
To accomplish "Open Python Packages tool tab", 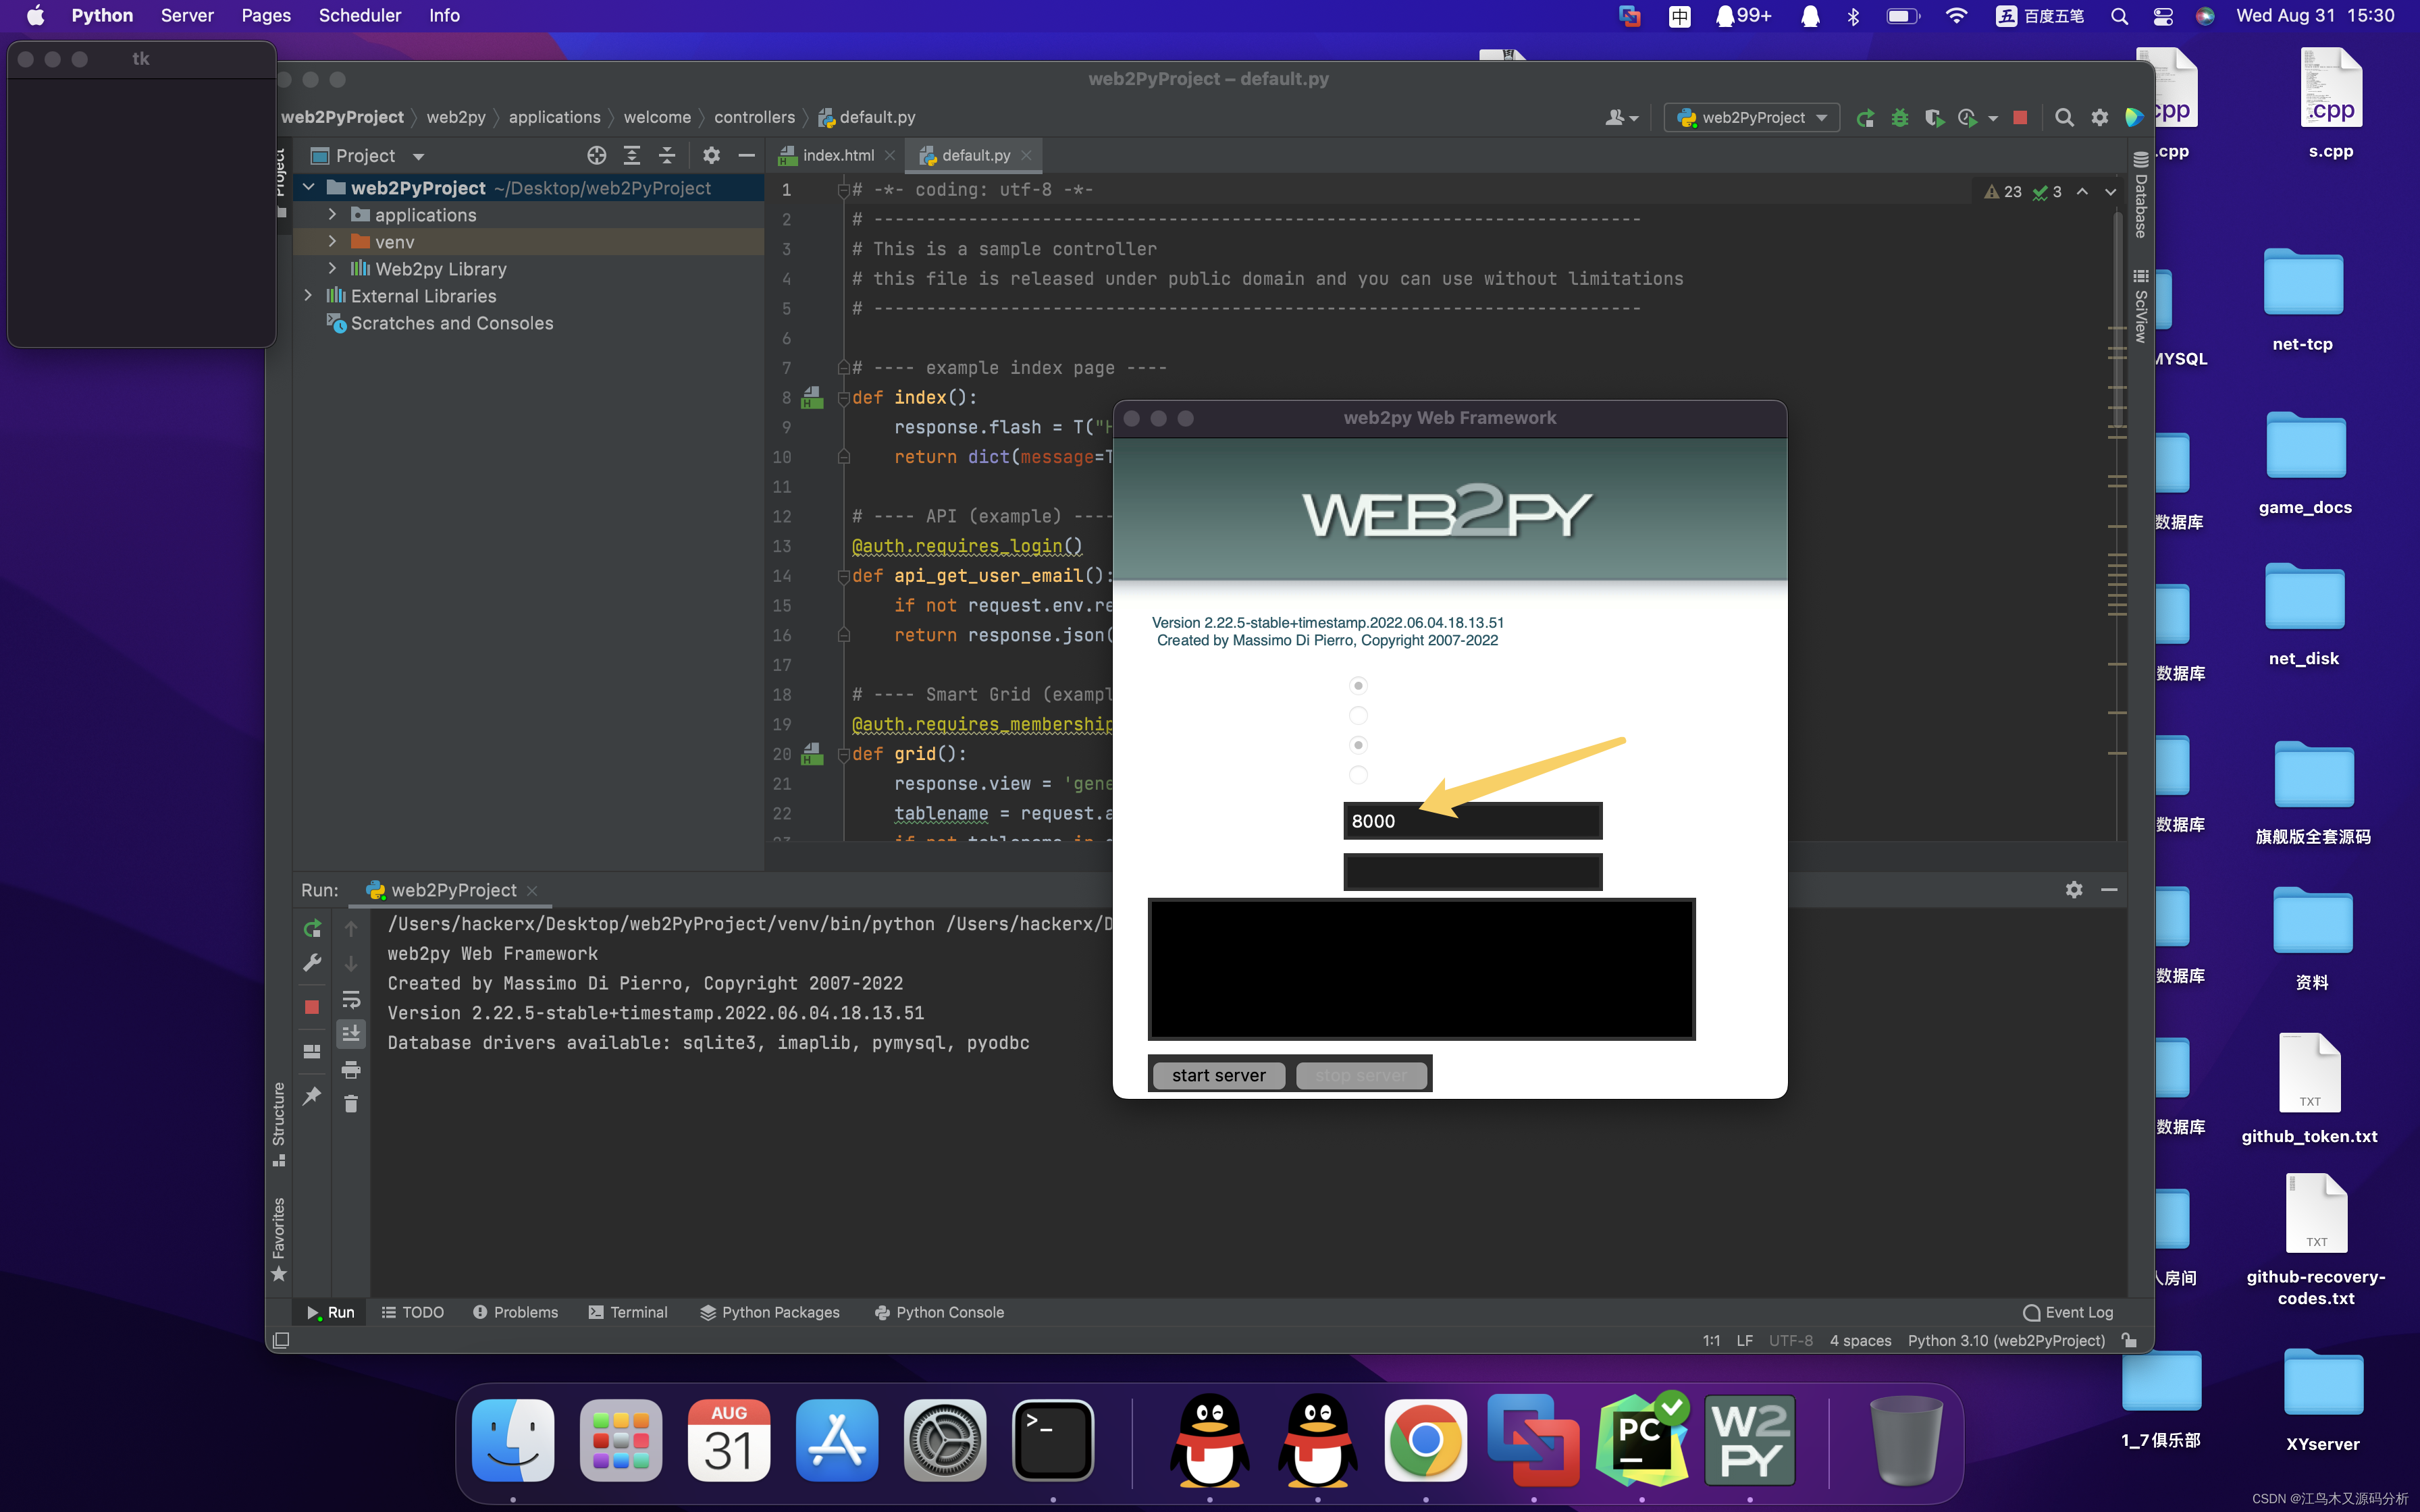I will (x=770, y=1312).
